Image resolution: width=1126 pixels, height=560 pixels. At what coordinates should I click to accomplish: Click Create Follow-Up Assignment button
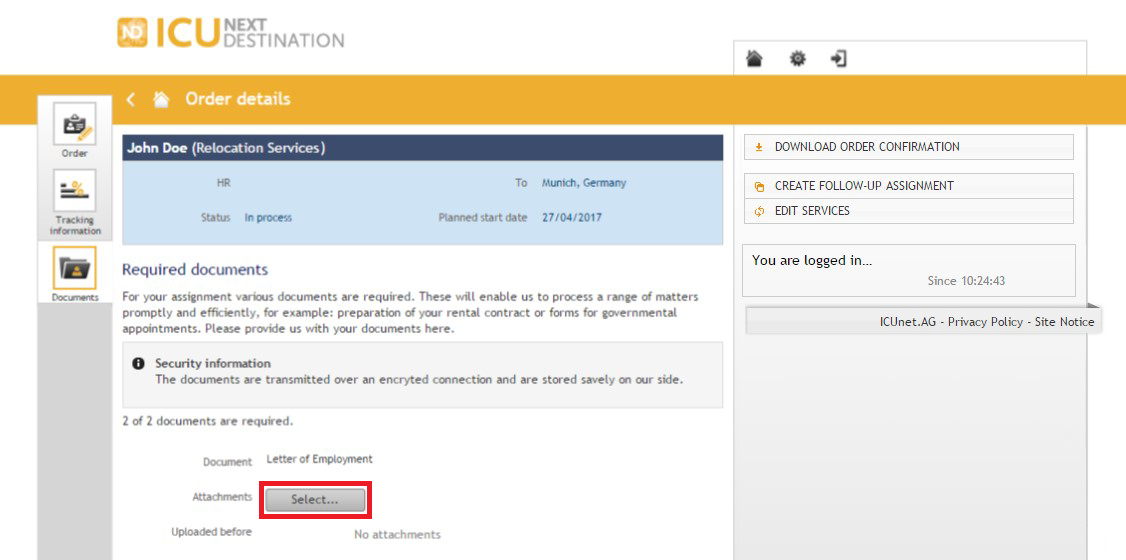point(908,186)
